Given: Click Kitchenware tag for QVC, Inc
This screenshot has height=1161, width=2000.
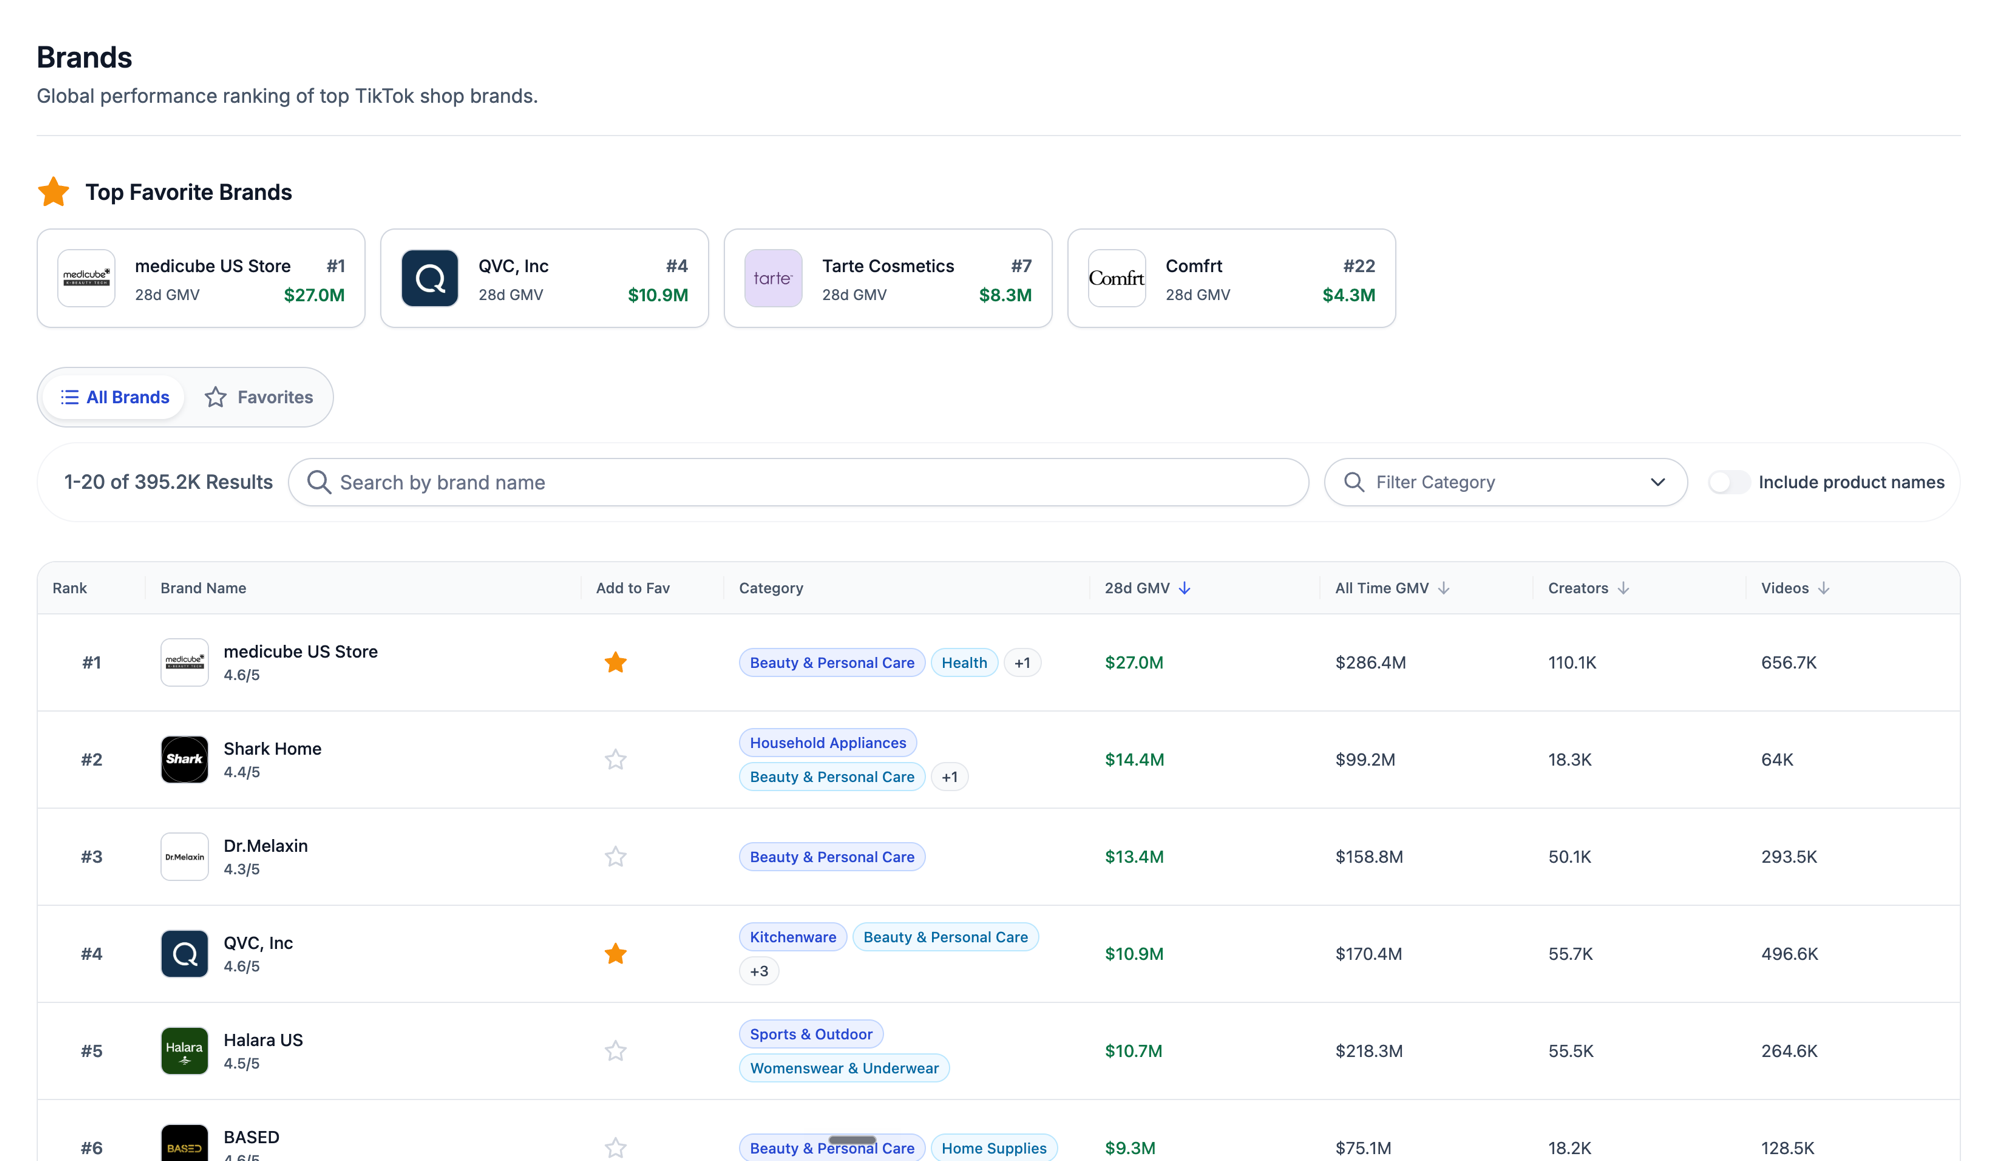Looking at the screenshot, I should tap(793, 936).
